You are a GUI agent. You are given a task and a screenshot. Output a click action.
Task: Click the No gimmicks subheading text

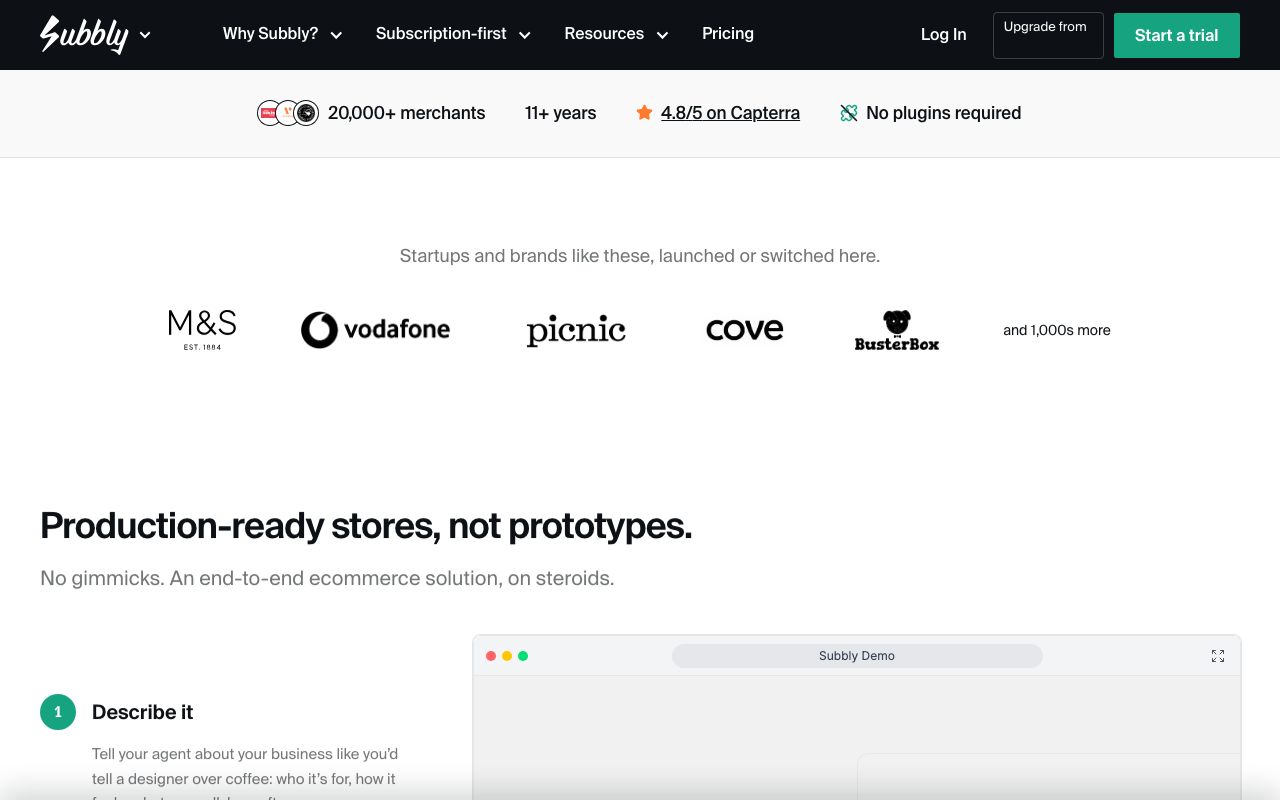coord(327,578)
